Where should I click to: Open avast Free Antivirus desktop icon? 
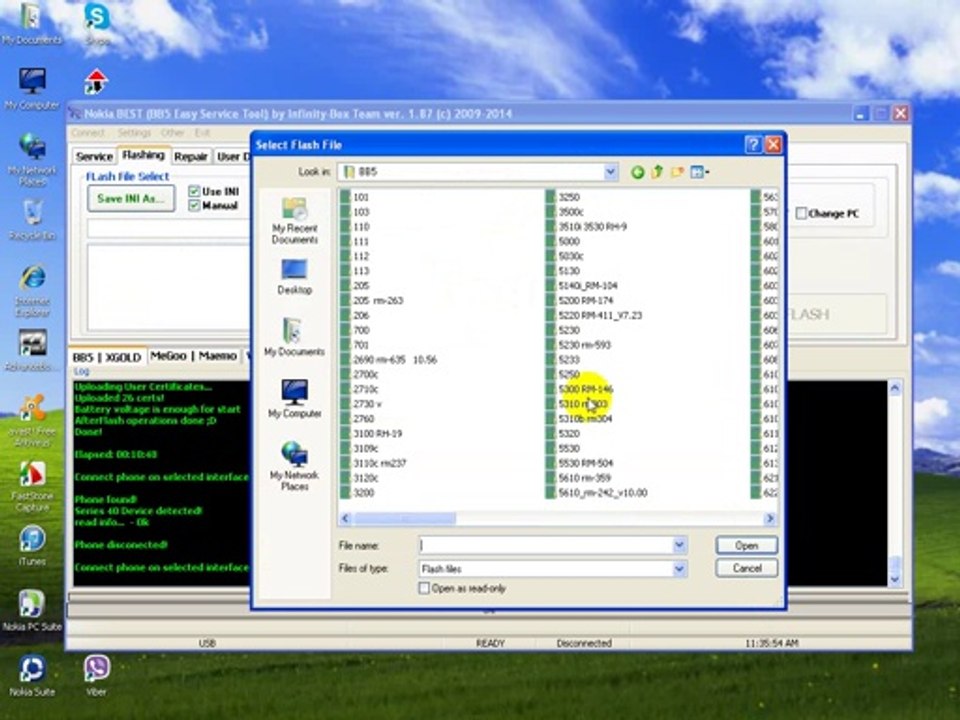tap(32, 421)
